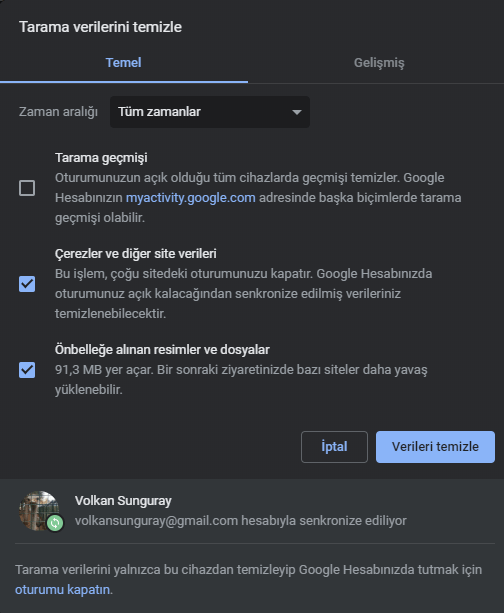Click the Volkan Sunguray account name
This screenshot has height=613, width=504.
pyautogui.click(x=123, y=501)
